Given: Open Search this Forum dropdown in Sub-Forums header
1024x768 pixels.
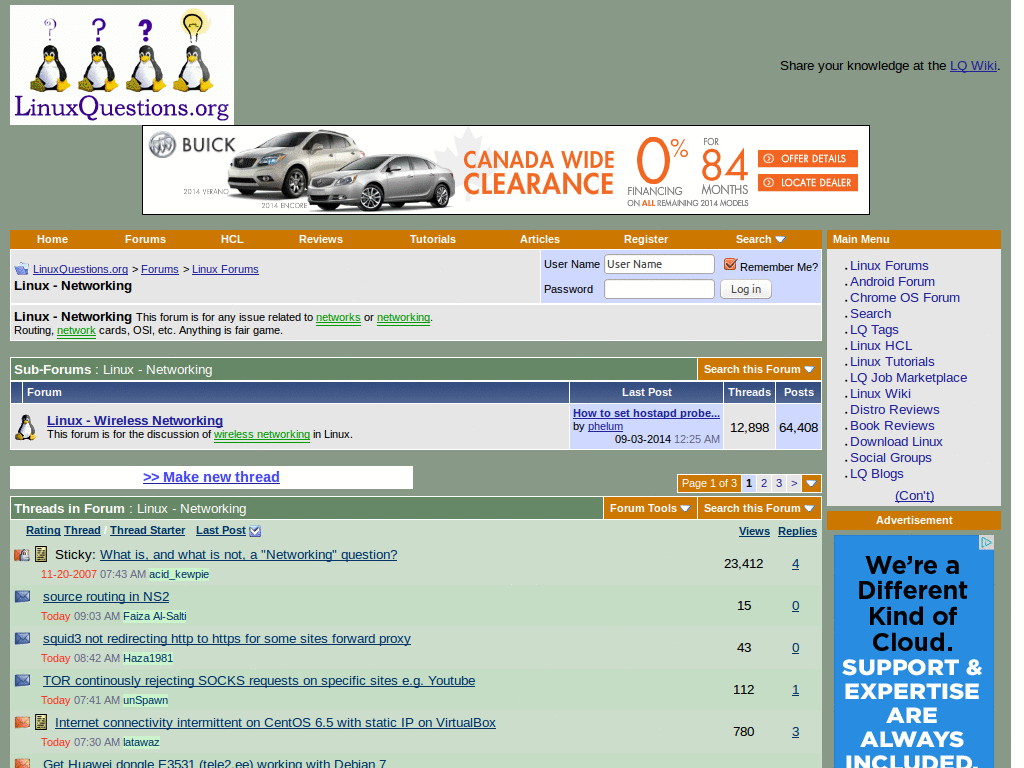Looking at the screenshot, I should (759, 369).
